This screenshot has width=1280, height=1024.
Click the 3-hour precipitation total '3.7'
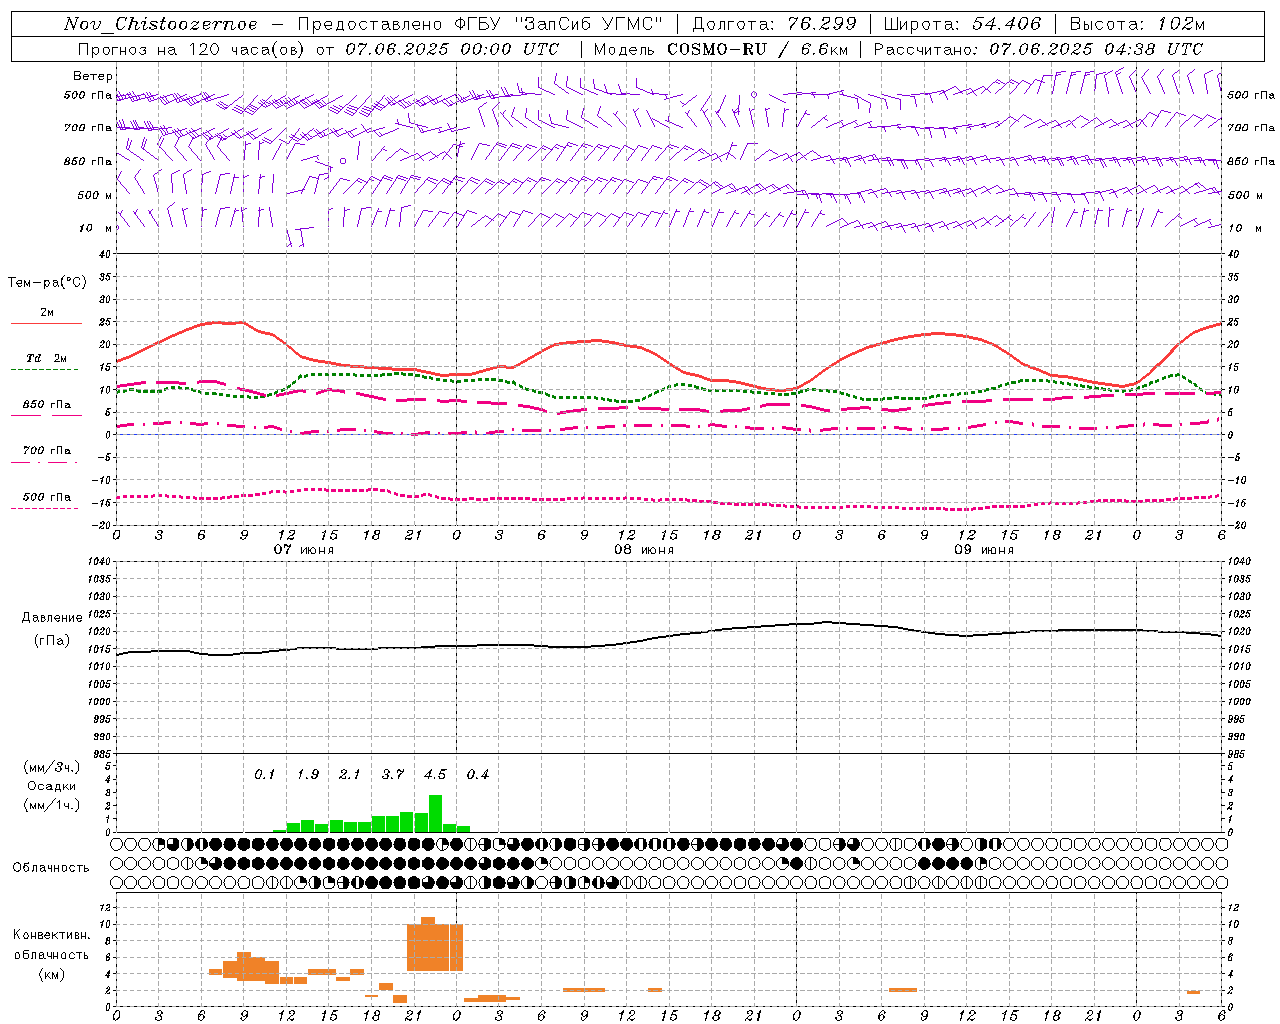pos(393,775)
